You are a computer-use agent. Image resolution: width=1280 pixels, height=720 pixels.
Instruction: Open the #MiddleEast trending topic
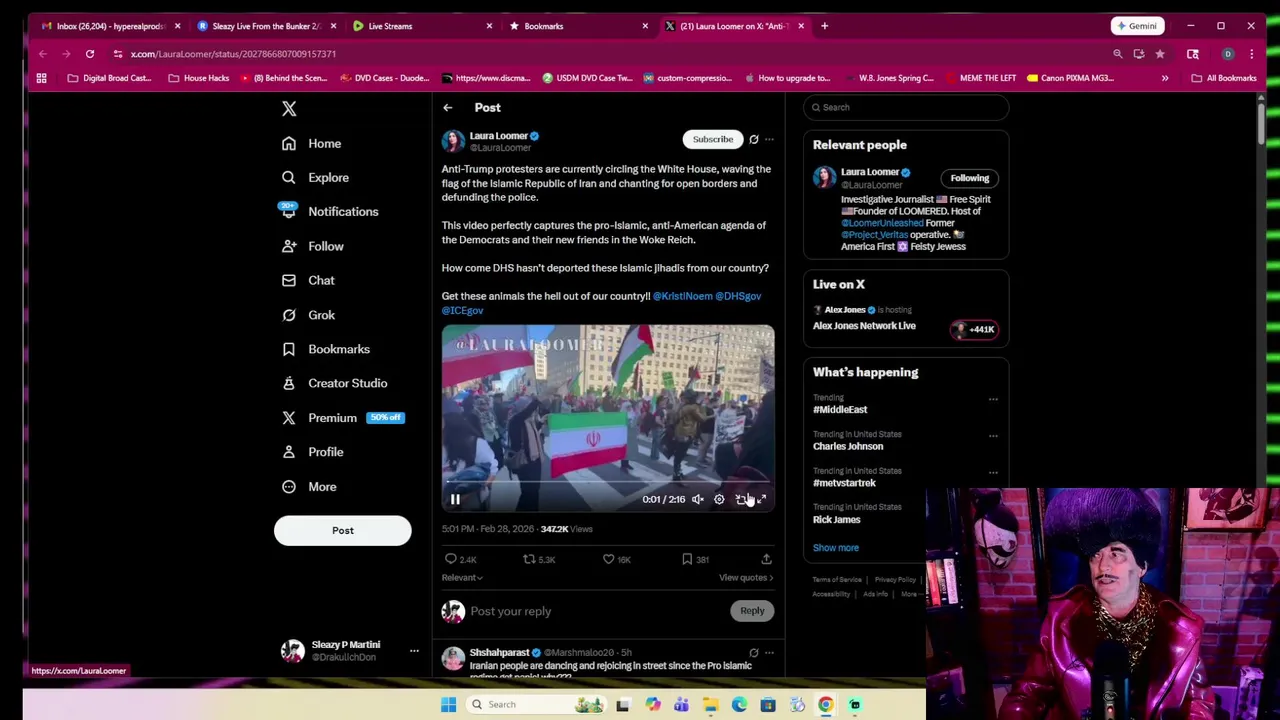pos(840,410)
